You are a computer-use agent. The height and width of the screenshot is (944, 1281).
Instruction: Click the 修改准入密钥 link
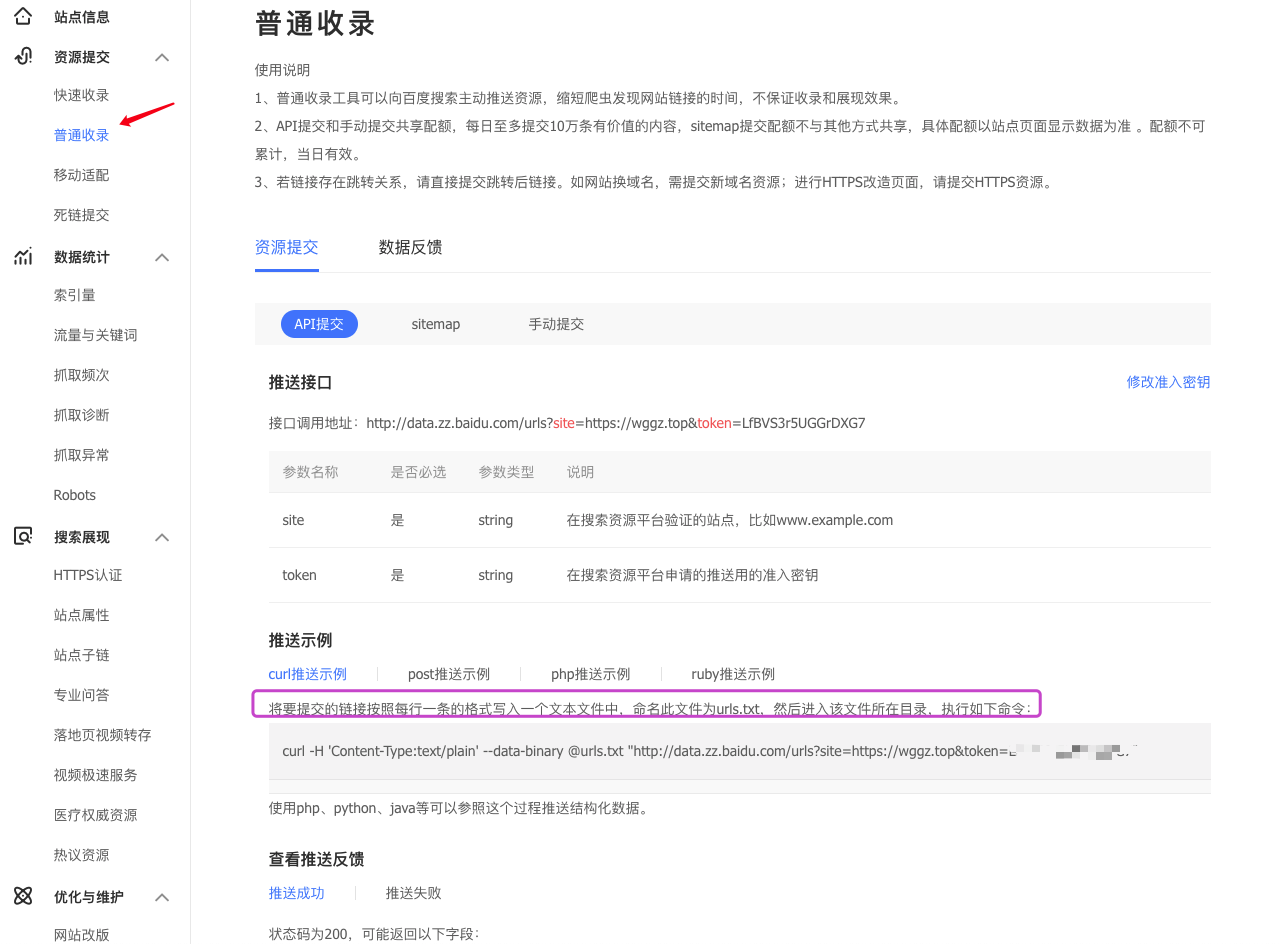click(x=1168, y=382)
